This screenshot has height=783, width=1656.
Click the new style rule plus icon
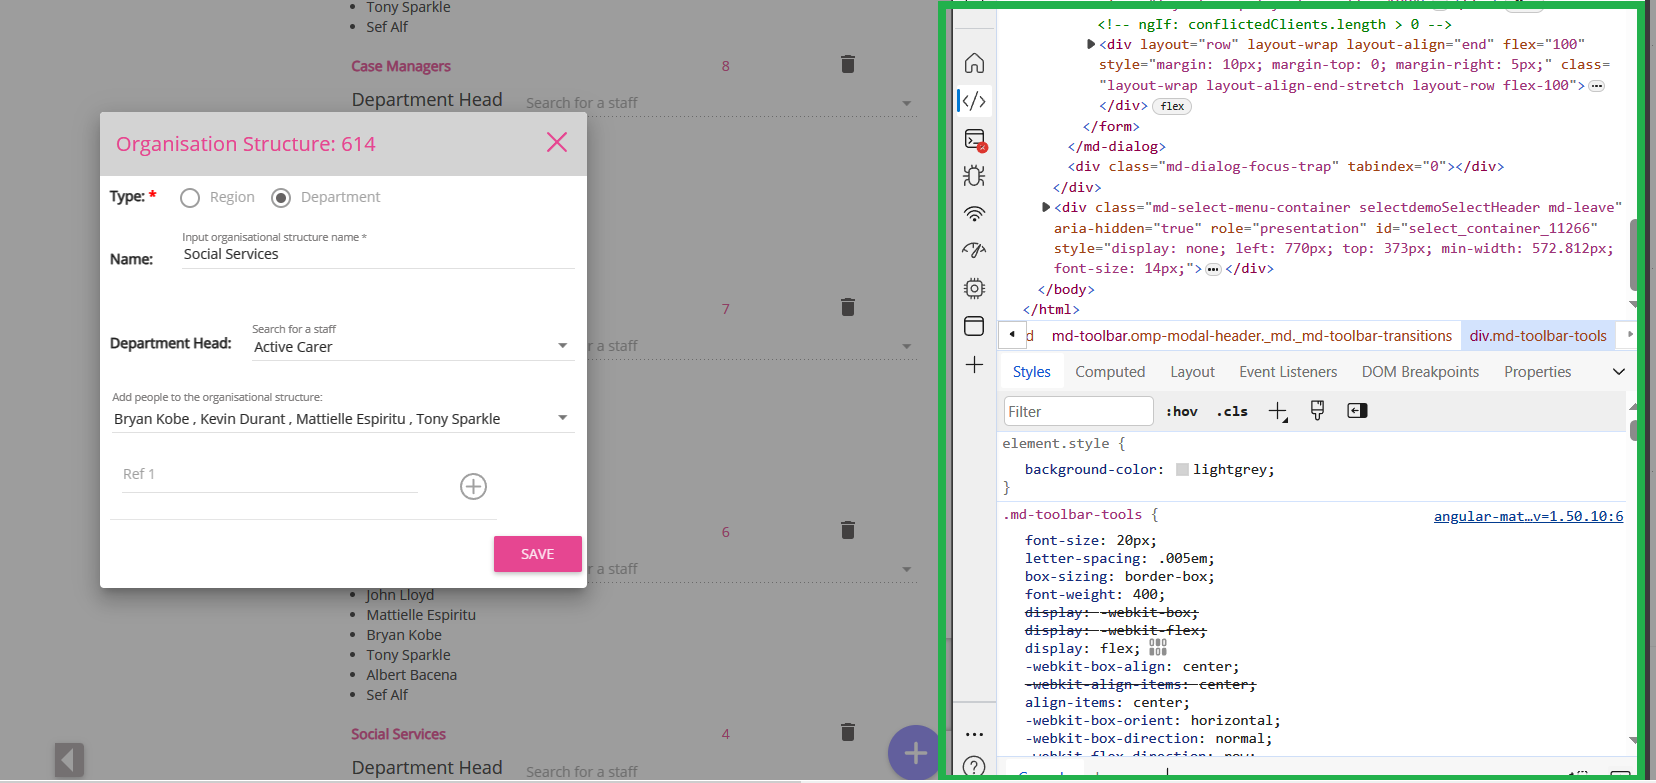point(1278,412)
